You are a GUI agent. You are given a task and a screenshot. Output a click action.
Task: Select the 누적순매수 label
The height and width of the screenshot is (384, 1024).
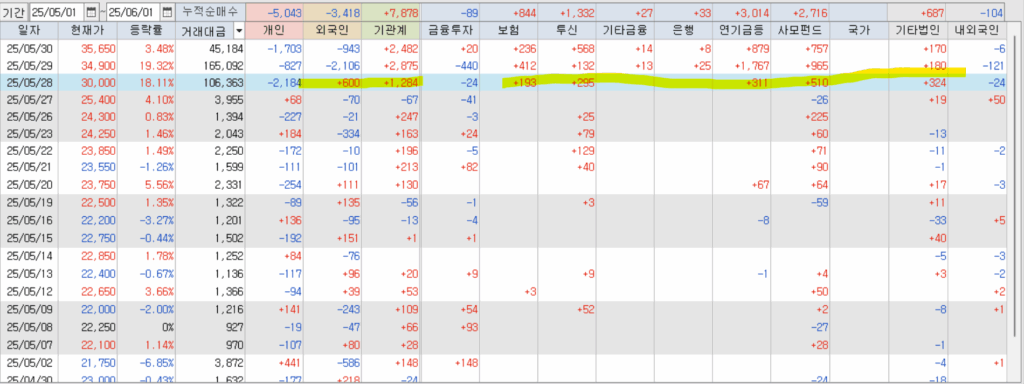coord(210,12)
